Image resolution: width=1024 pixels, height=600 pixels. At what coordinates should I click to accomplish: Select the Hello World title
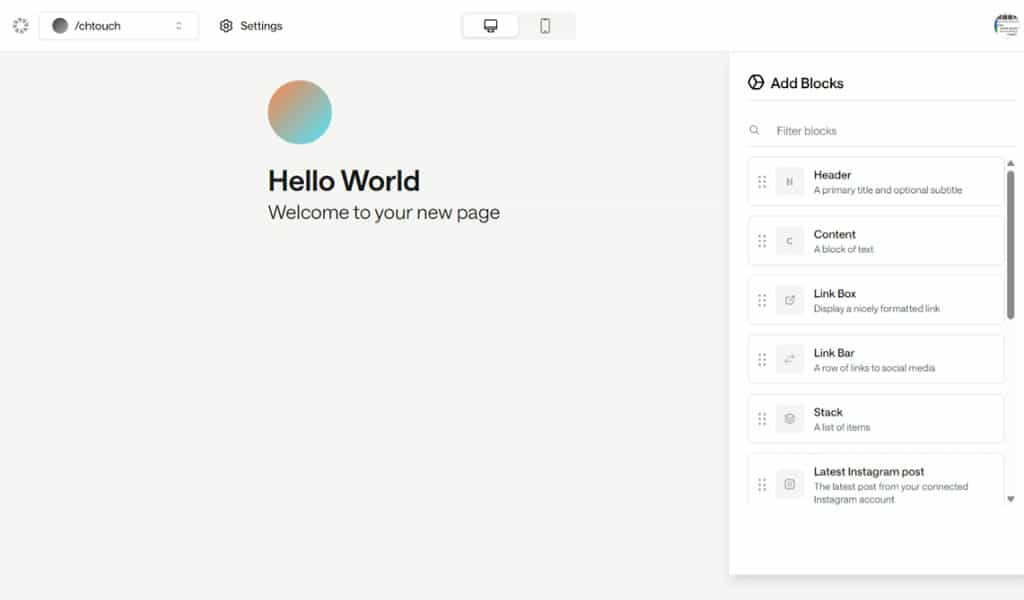coord(344,181)
